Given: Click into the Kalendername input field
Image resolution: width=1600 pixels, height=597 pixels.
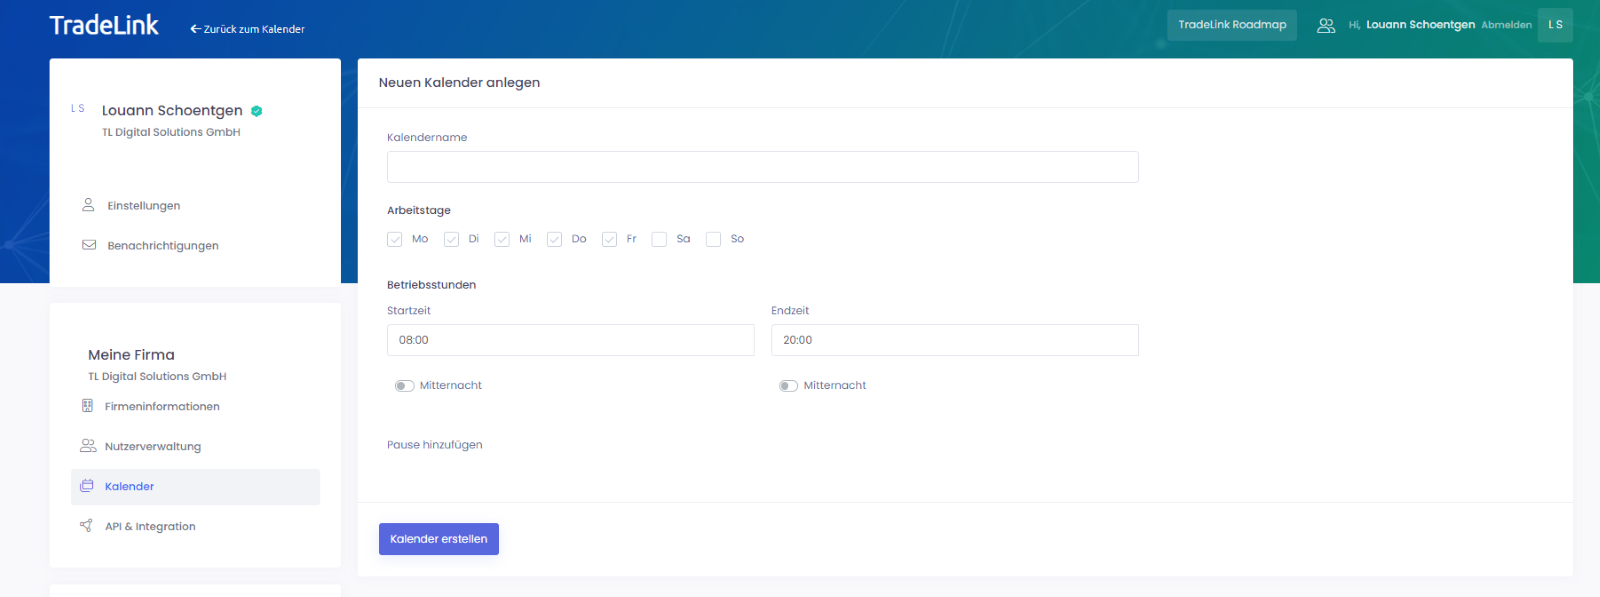Looking at the screenshot, I should click(x=762, y=167).
